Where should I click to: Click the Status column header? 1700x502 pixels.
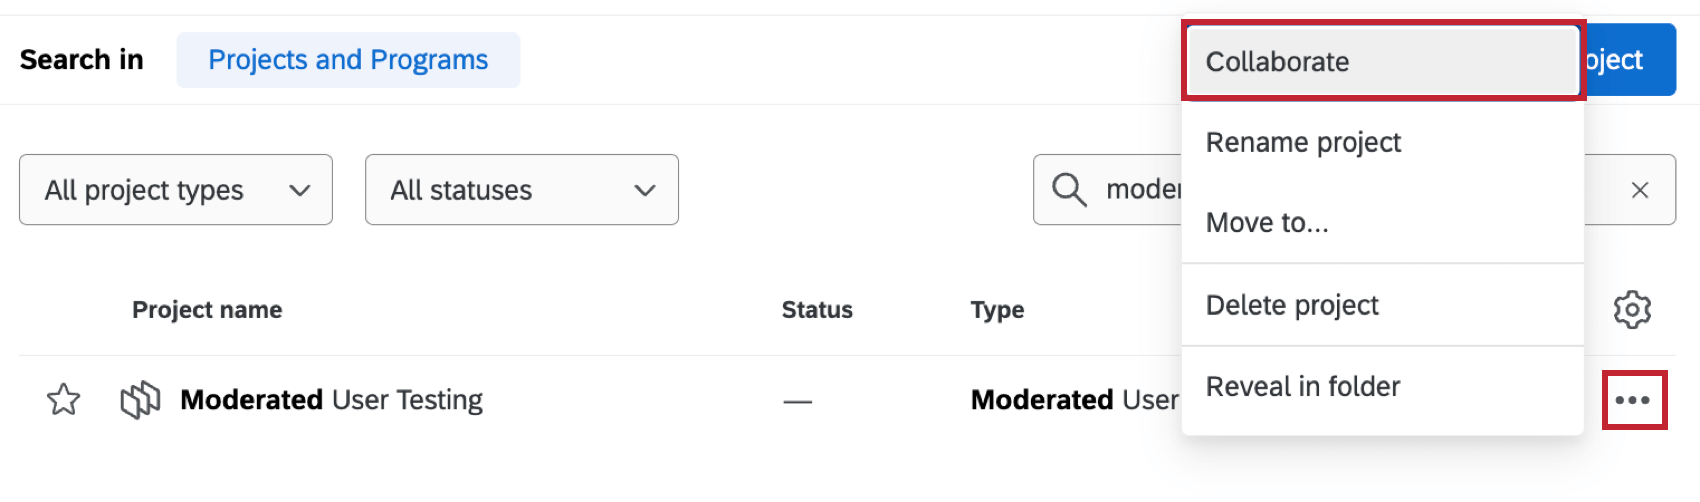pos(817,310)
